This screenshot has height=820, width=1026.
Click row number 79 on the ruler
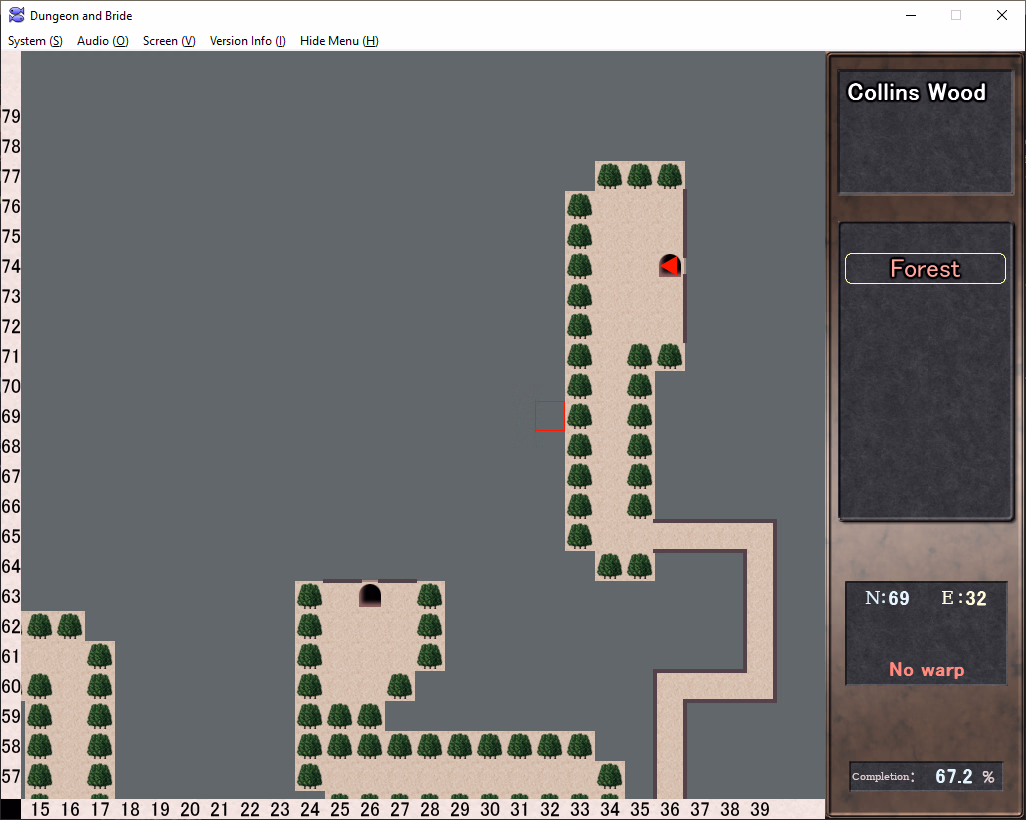pyautogui.click(x=11, y=116)
